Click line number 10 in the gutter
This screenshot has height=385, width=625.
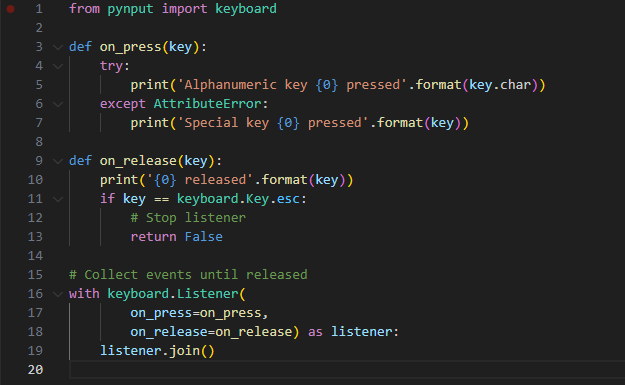coord(35,180)
